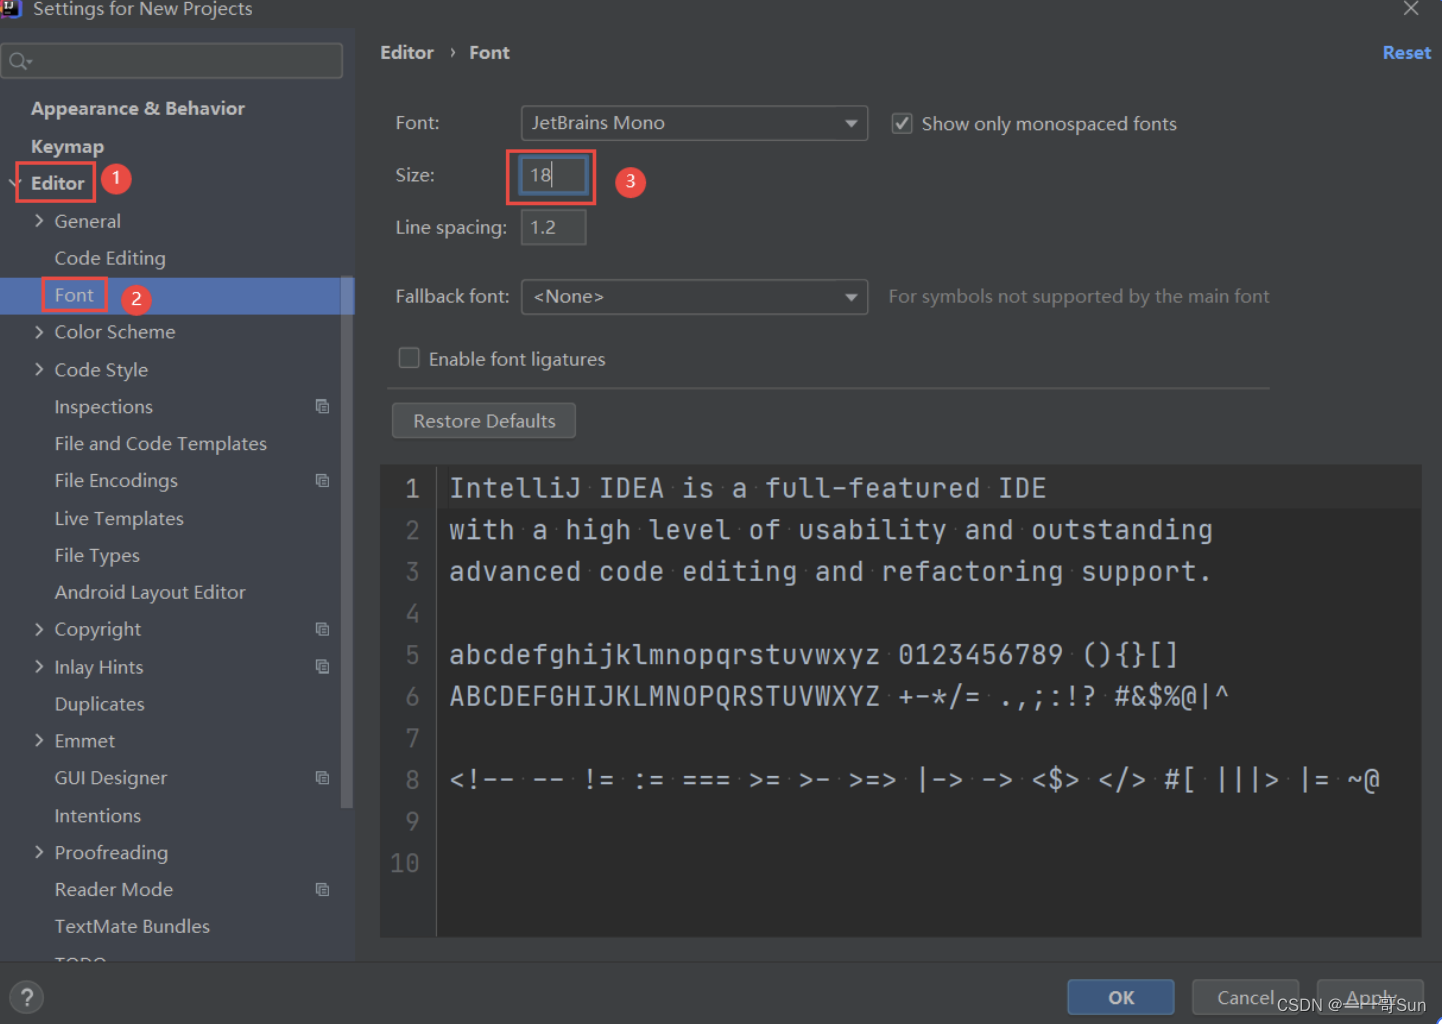Click the search magnifier icon in settings
1442x1024 pixels.
(19, 62)
